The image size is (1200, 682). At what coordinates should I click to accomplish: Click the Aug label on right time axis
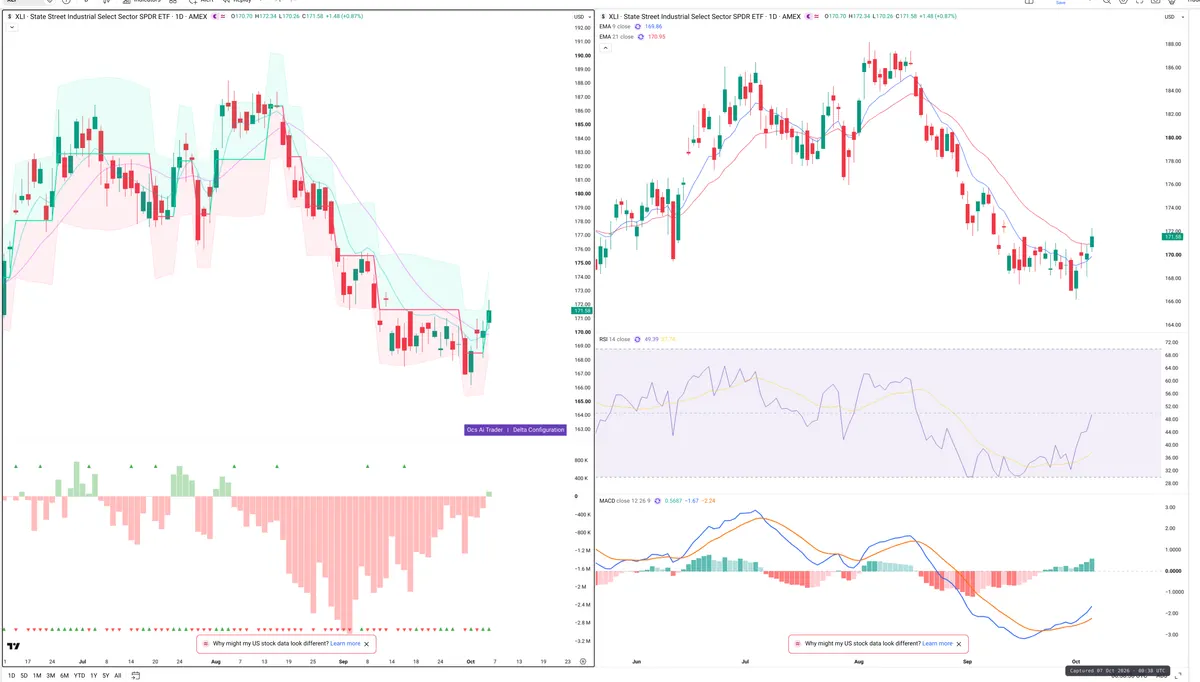858,661
